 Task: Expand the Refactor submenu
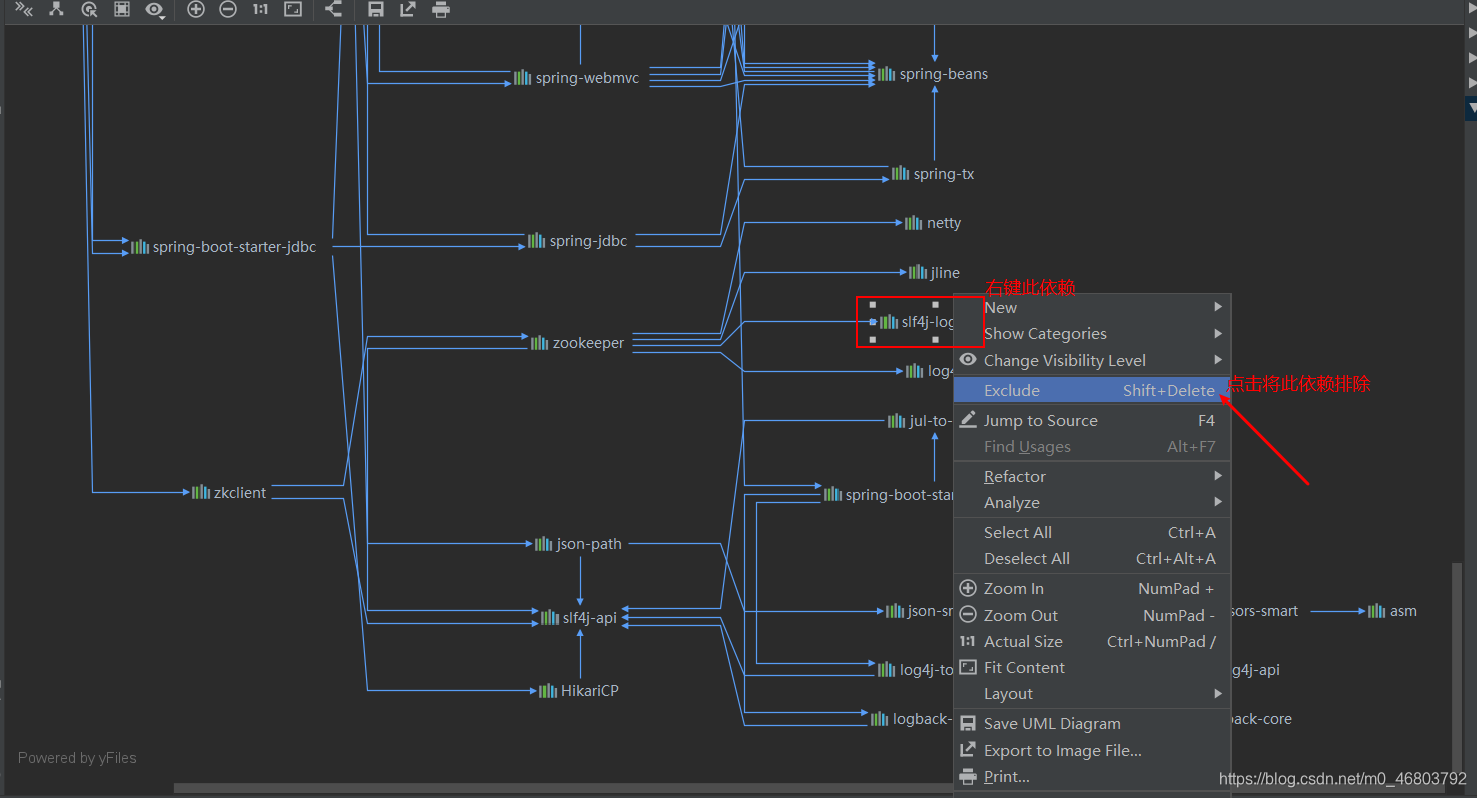[1092, 476]
